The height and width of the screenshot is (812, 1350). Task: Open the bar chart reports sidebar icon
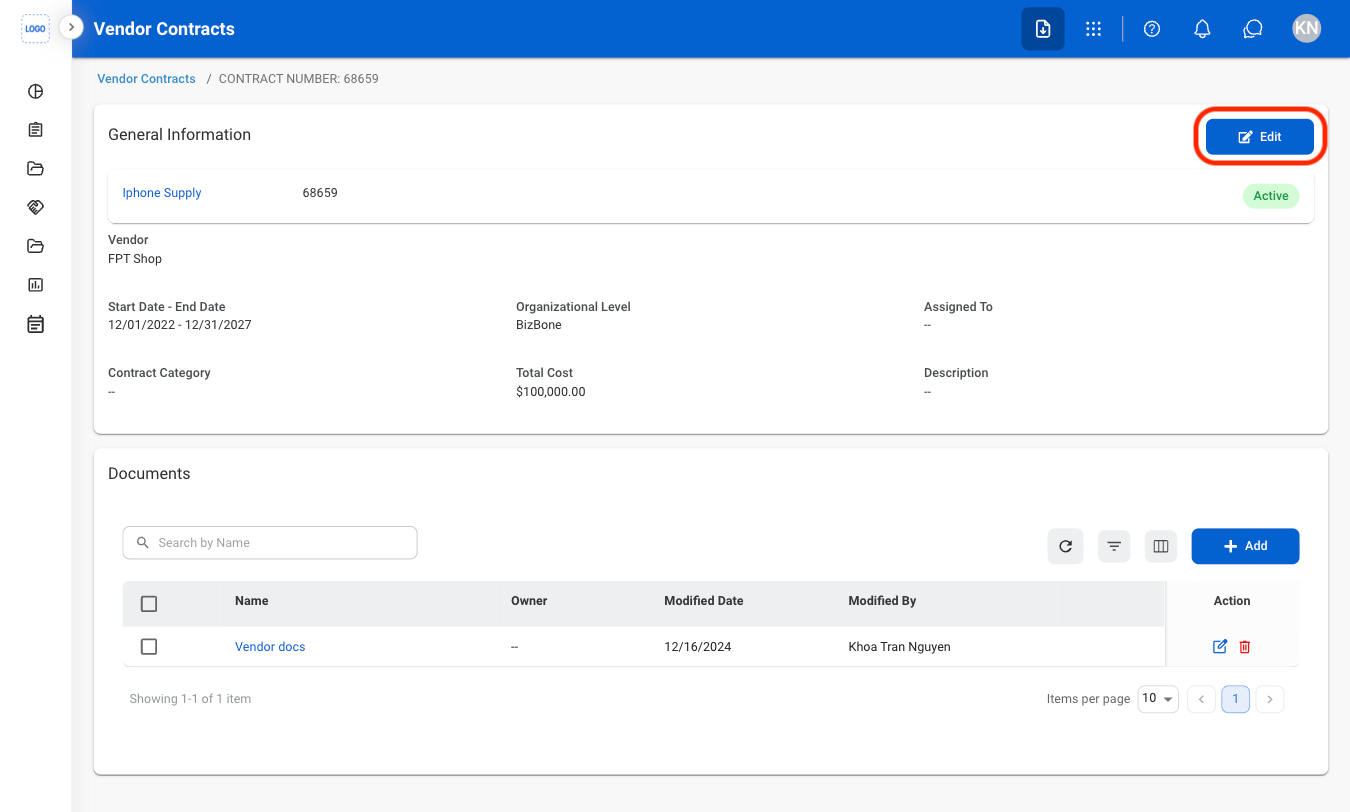coord(35,285)
